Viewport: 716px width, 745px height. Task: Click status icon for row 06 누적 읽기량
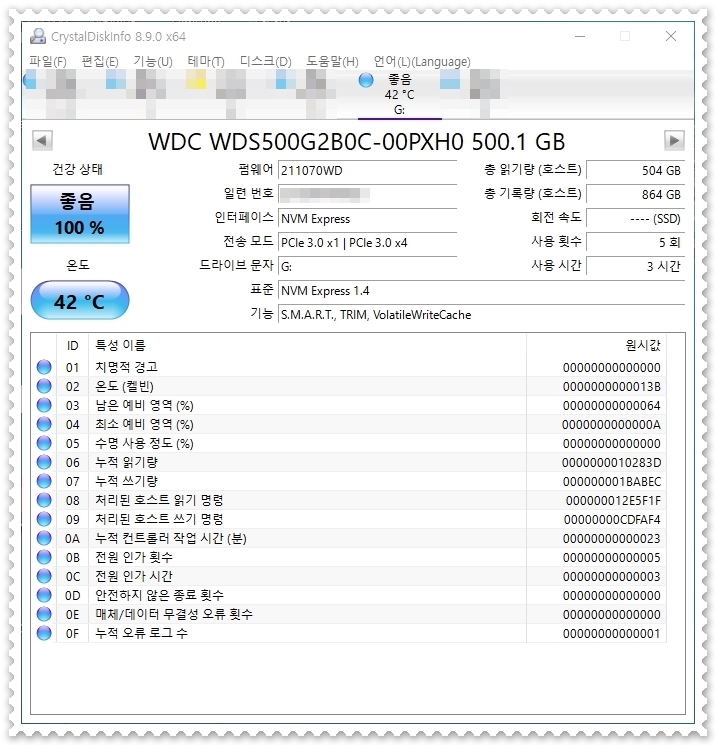click(x=44, y=462)
